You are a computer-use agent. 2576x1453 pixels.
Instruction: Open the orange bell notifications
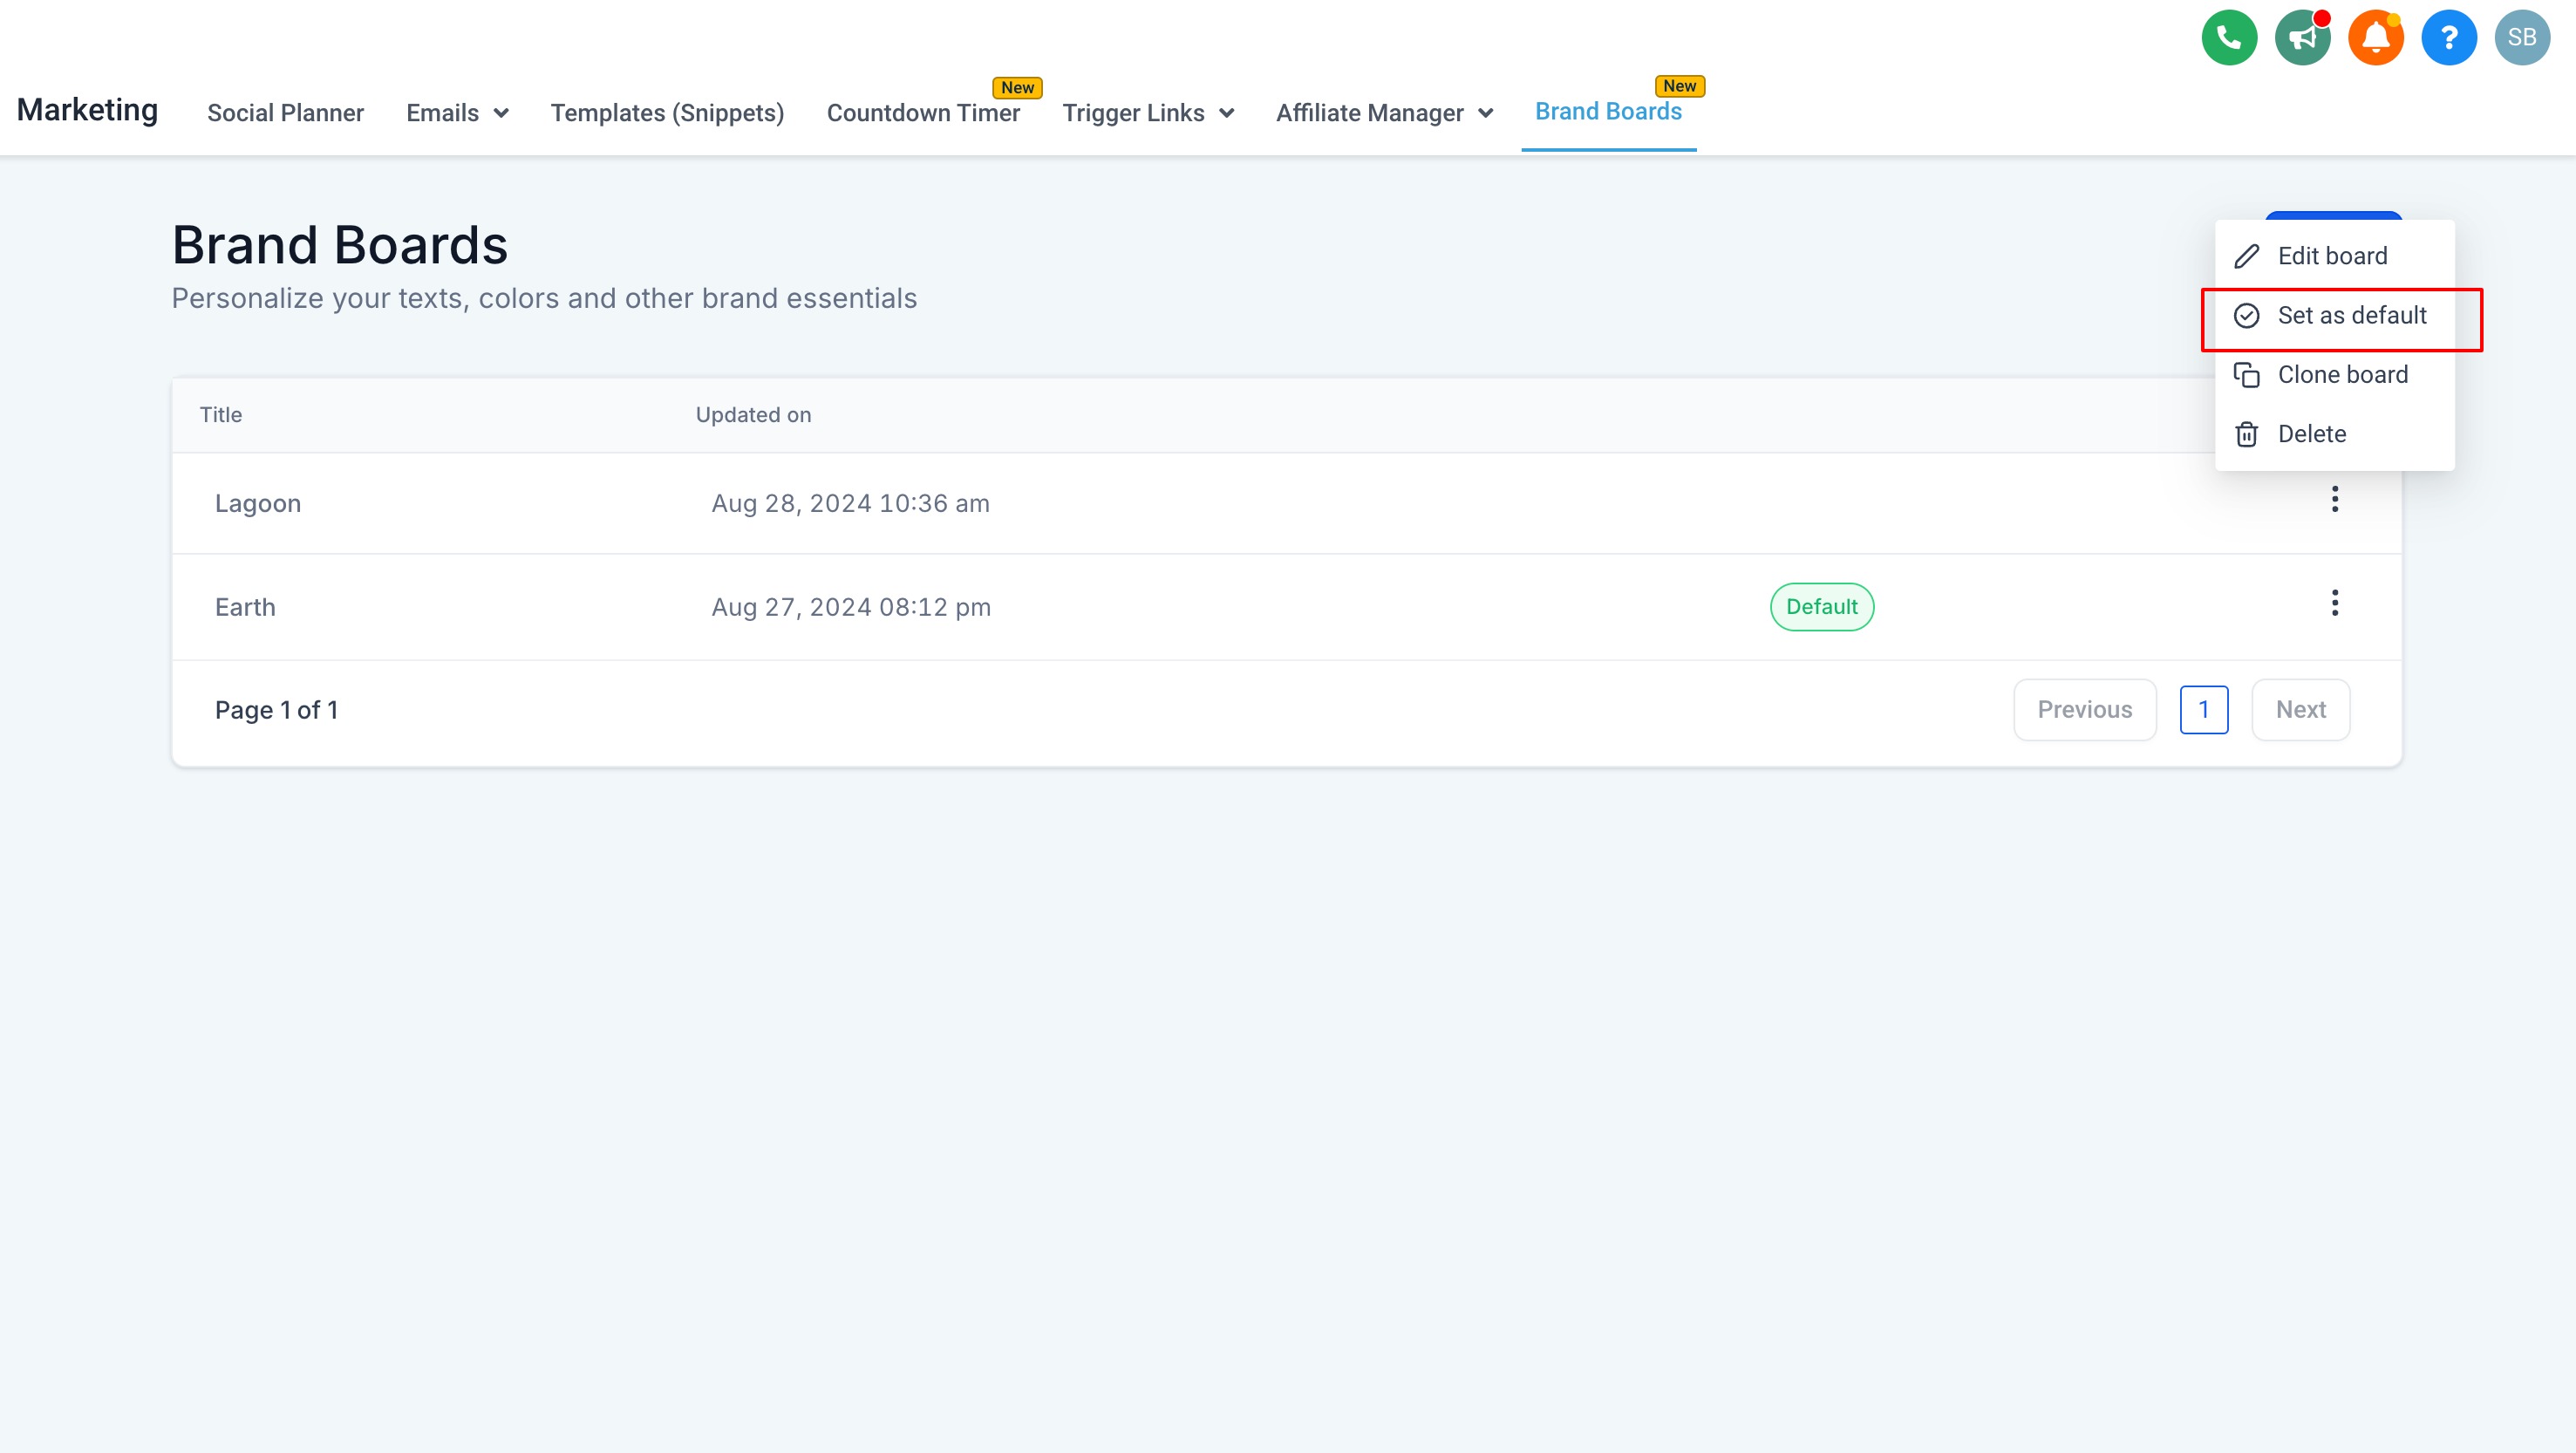tap(2375, 38)
